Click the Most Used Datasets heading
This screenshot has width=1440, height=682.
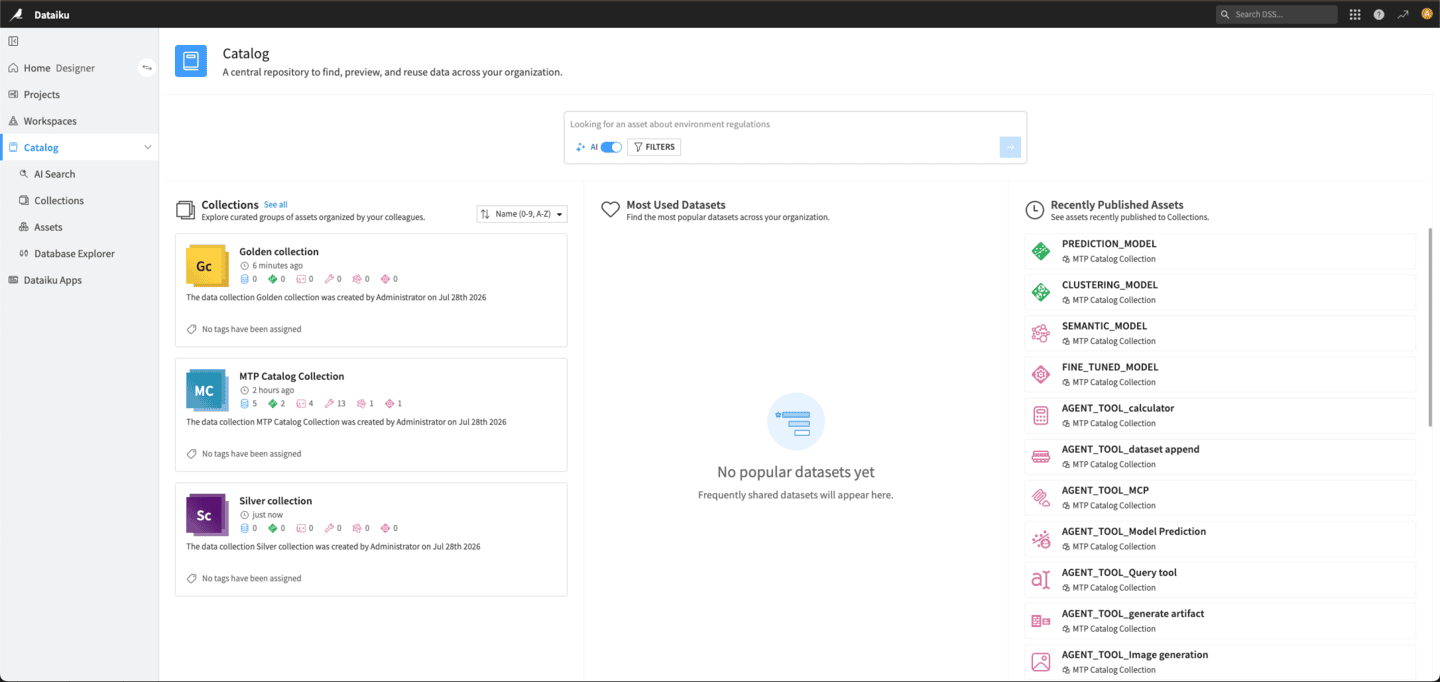pyautogui.click(x=676, y=205)
